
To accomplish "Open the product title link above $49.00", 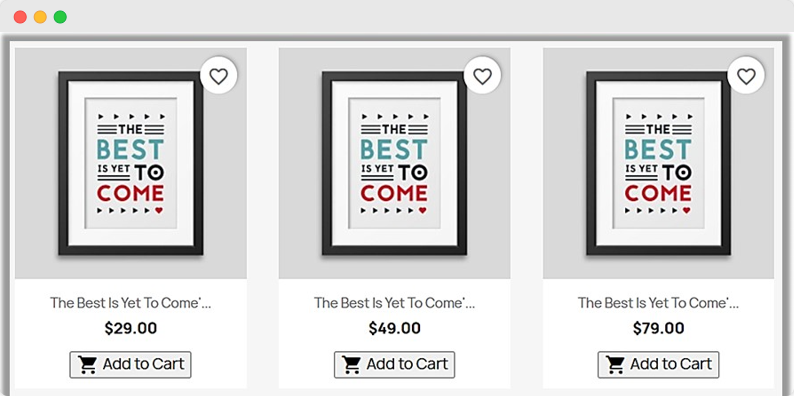I will pyautogui.click(x=394, y=303).
